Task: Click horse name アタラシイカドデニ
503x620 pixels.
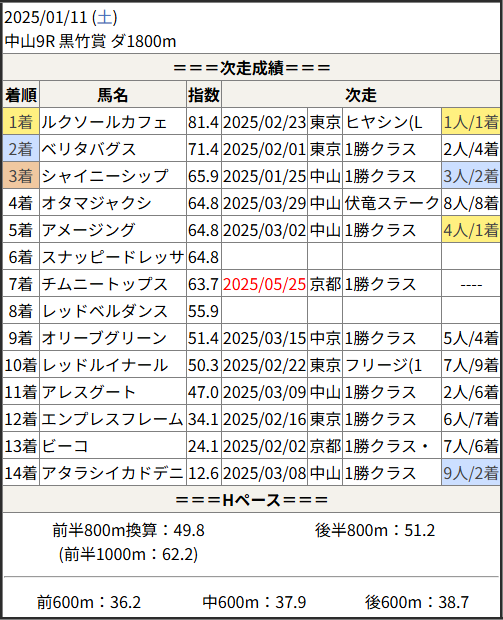Action: coord(113,473)
